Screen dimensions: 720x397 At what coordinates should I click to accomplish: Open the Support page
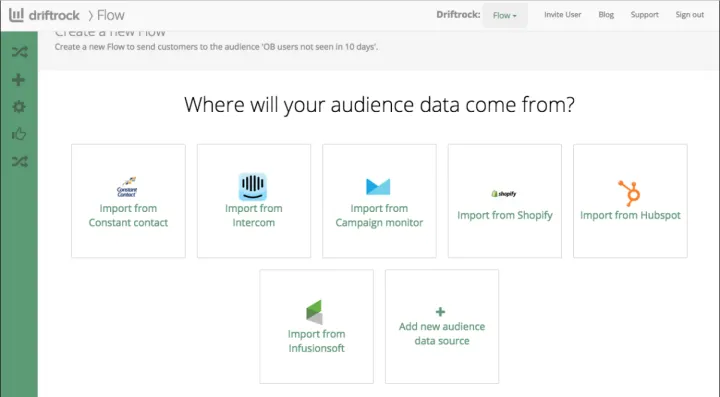coord(644,15)
